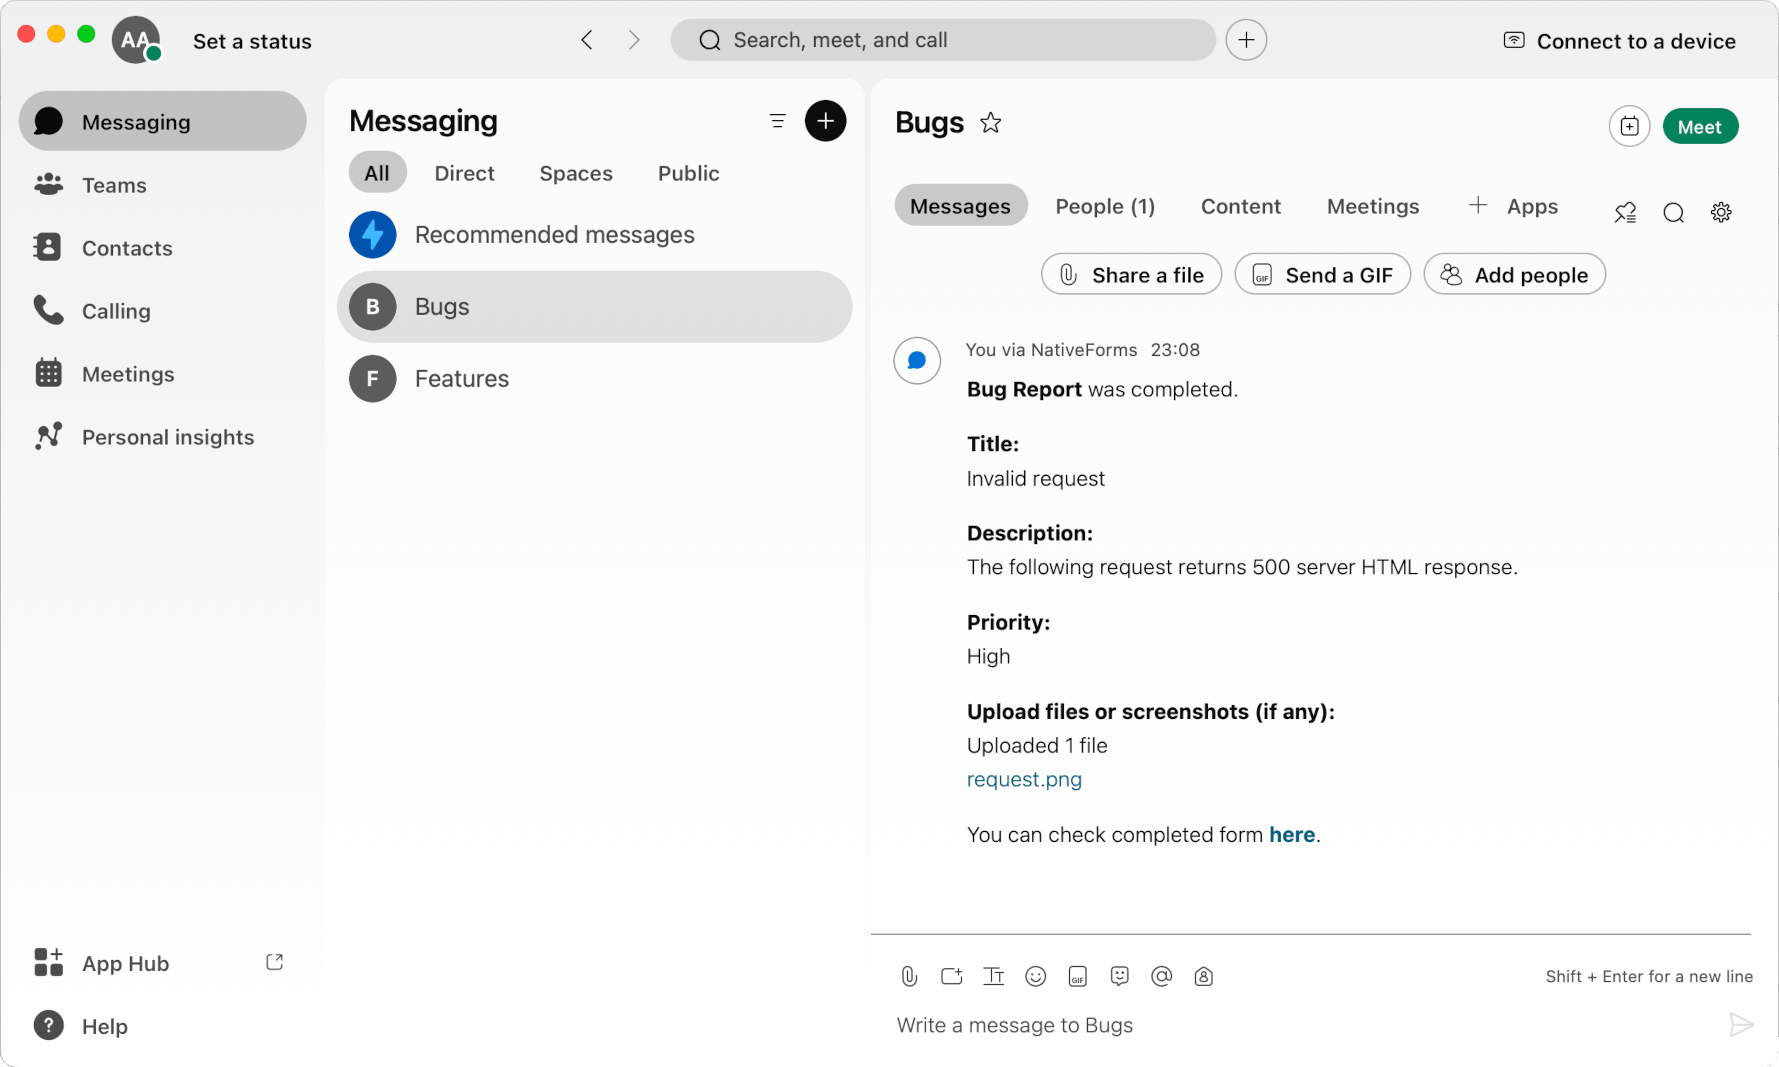Viewport: 1779px width, 1067px height.
Task: Open the message list filter icon
Action: (777, 121)
